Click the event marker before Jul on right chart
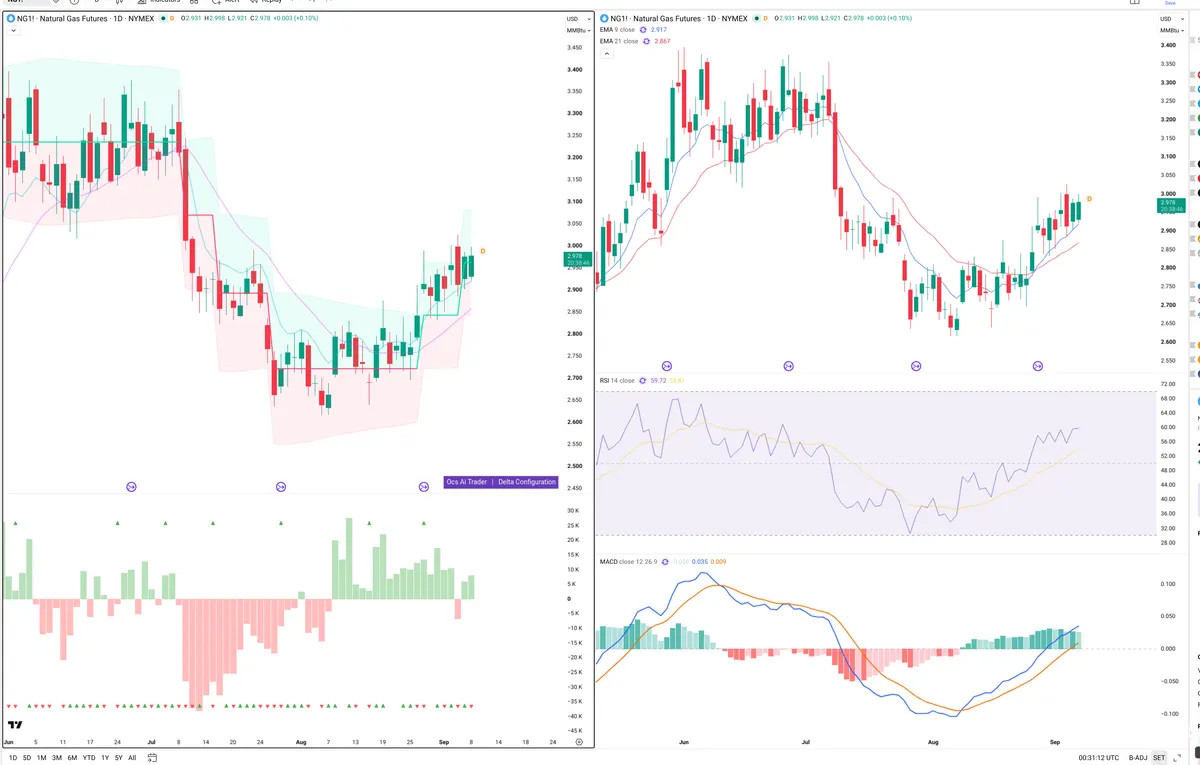This screenshot has width=1200, height=765. click(x=790, y=366)
